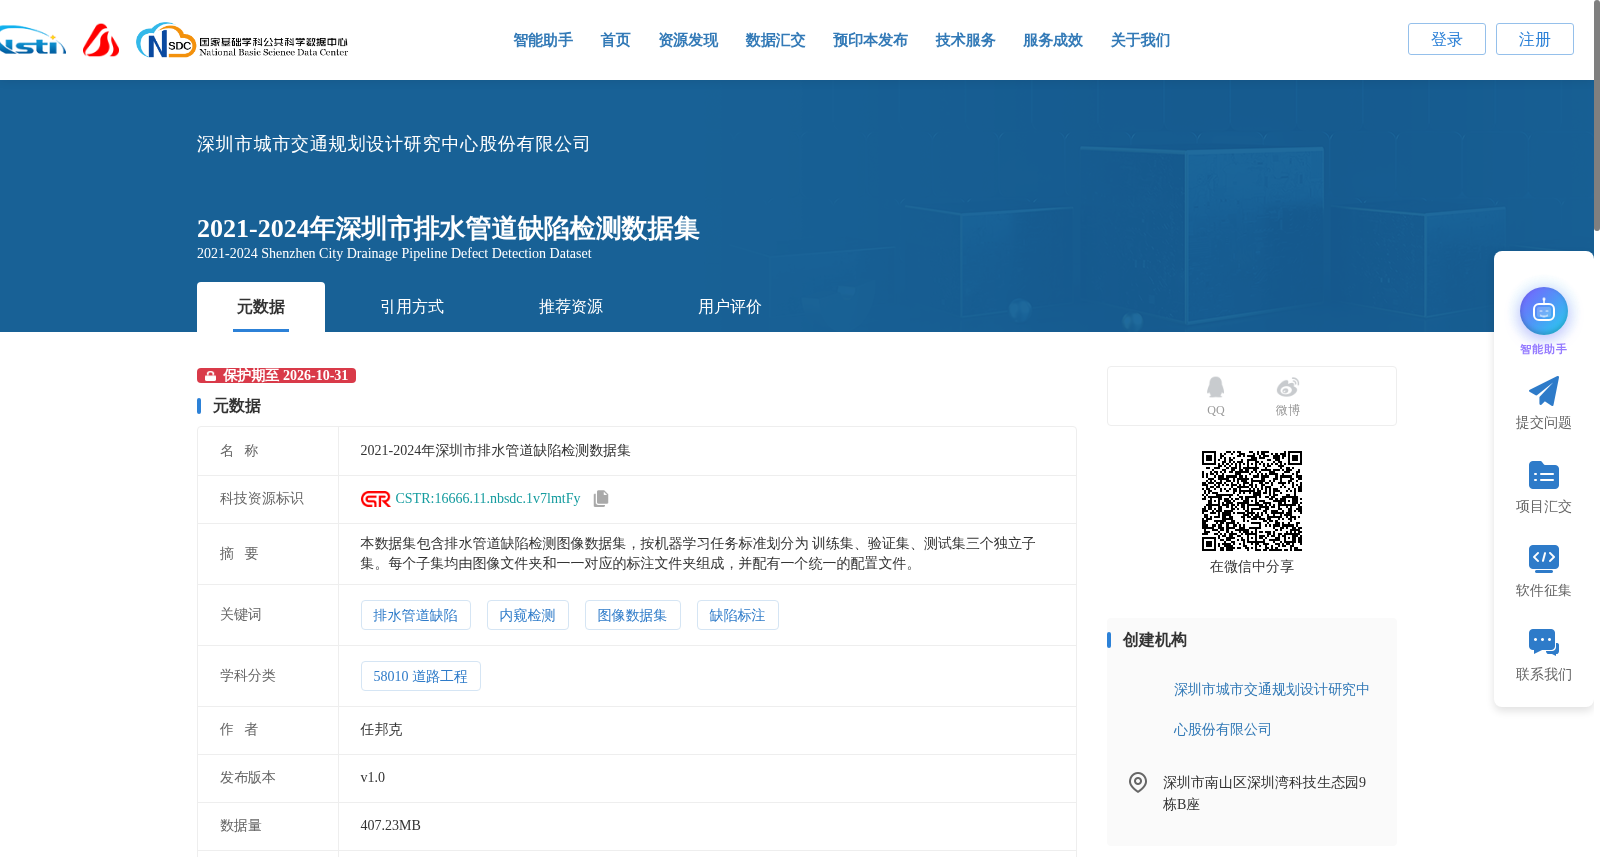Switch to the 用户评价 tab
Image resolution: width=1600 pixels, height=857 pixels.
tap(730, 307)
